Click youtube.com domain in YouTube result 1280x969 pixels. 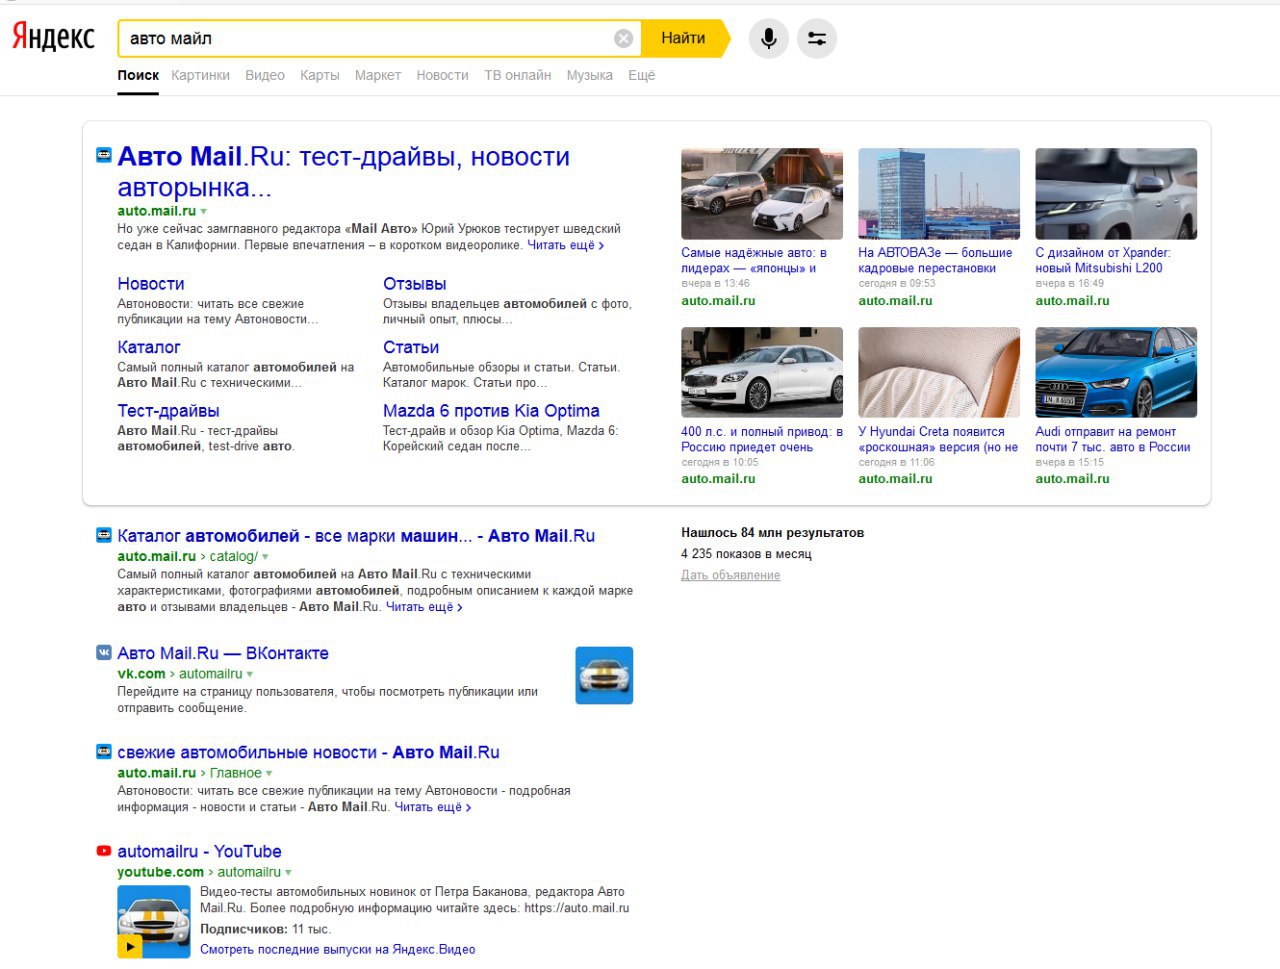click(x=160, y=872)
